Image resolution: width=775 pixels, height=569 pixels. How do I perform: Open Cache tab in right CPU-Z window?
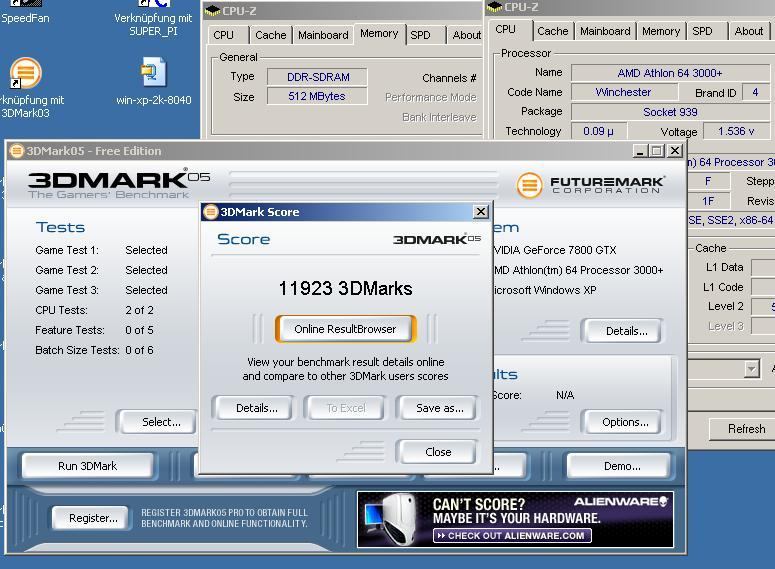pyautogui.click(x=553, y=31)
